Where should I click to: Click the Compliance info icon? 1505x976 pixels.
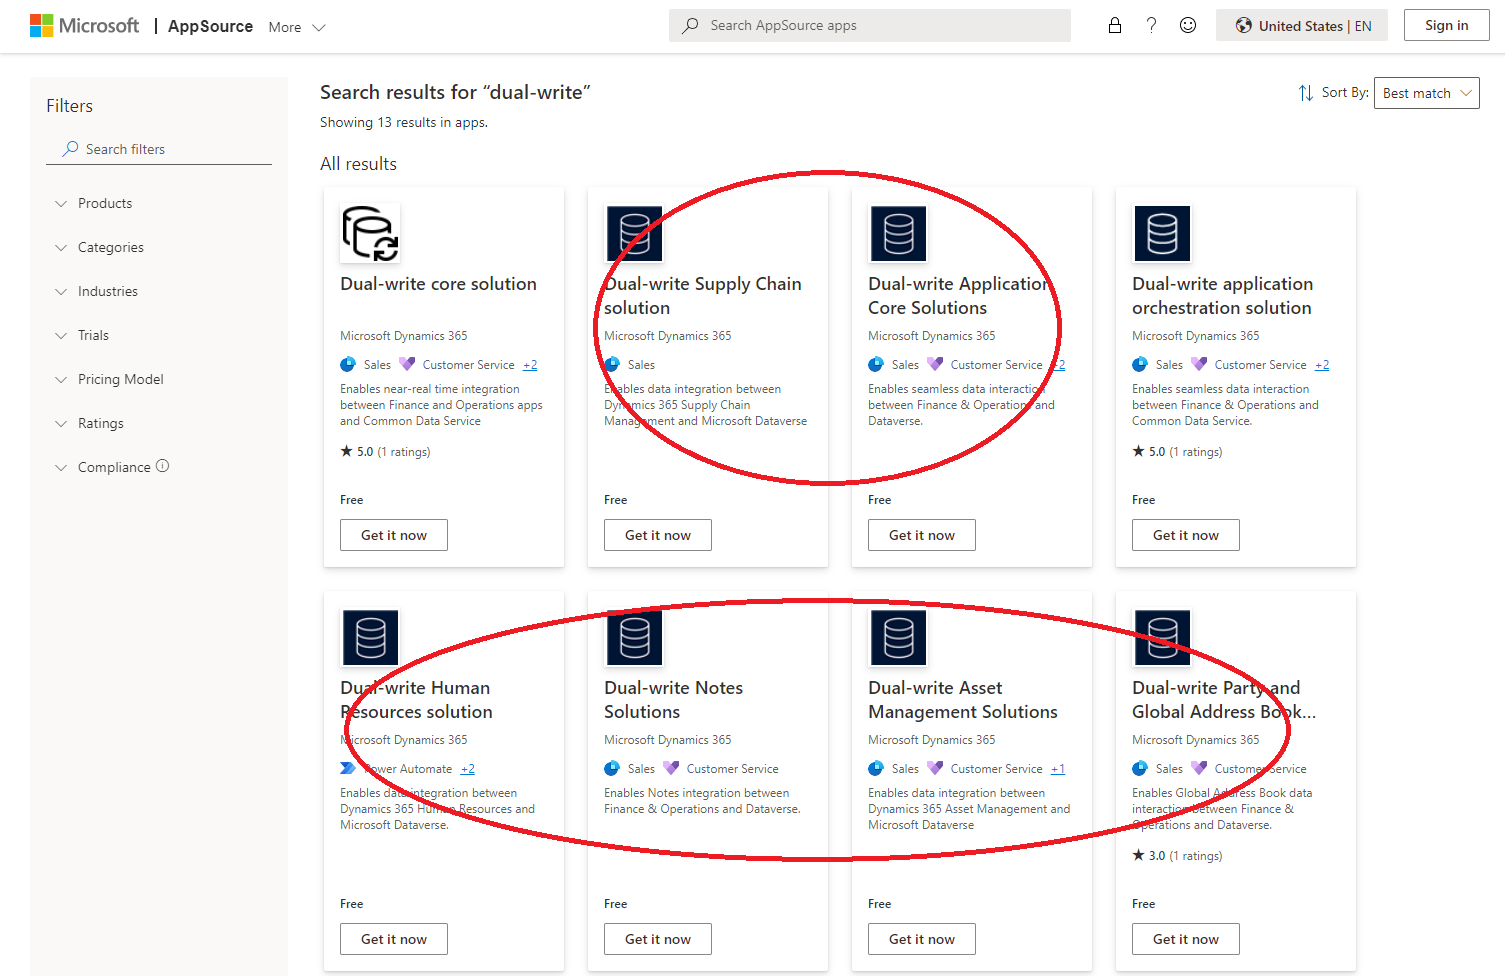pyautogui.click(x=163, y=466)
